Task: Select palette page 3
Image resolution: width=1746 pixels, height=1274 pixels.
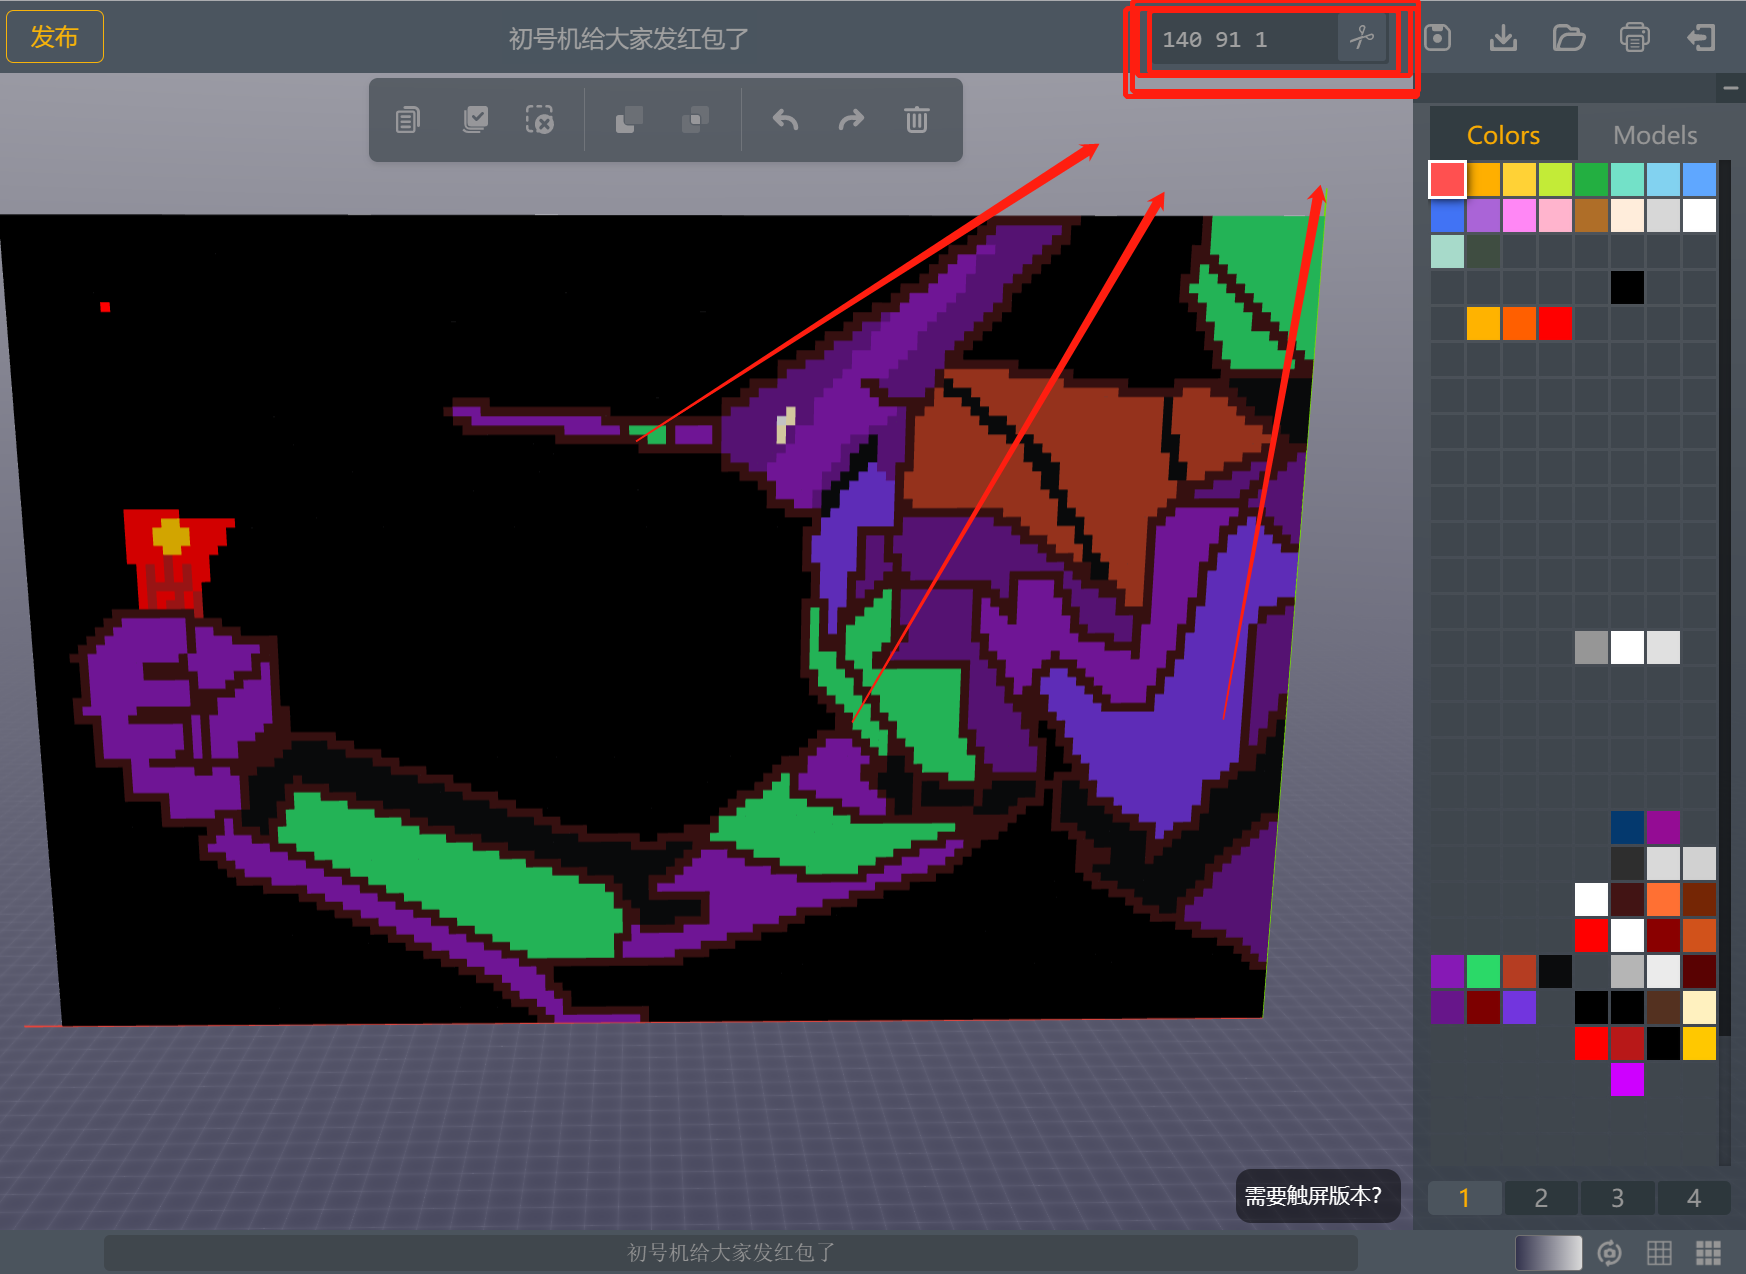Action: [1617, 1198]
